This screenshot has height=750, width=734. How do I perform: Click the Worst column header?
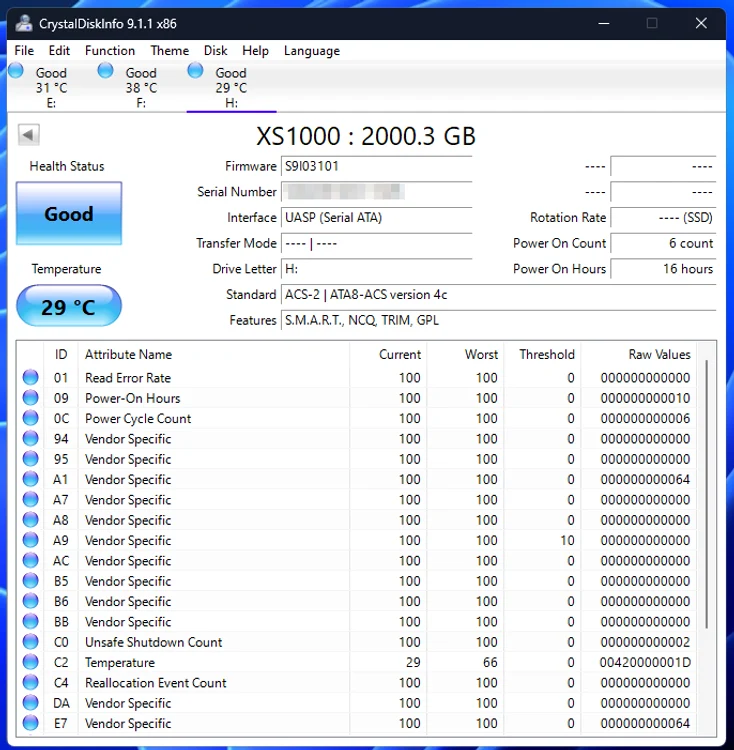(465, 354)
